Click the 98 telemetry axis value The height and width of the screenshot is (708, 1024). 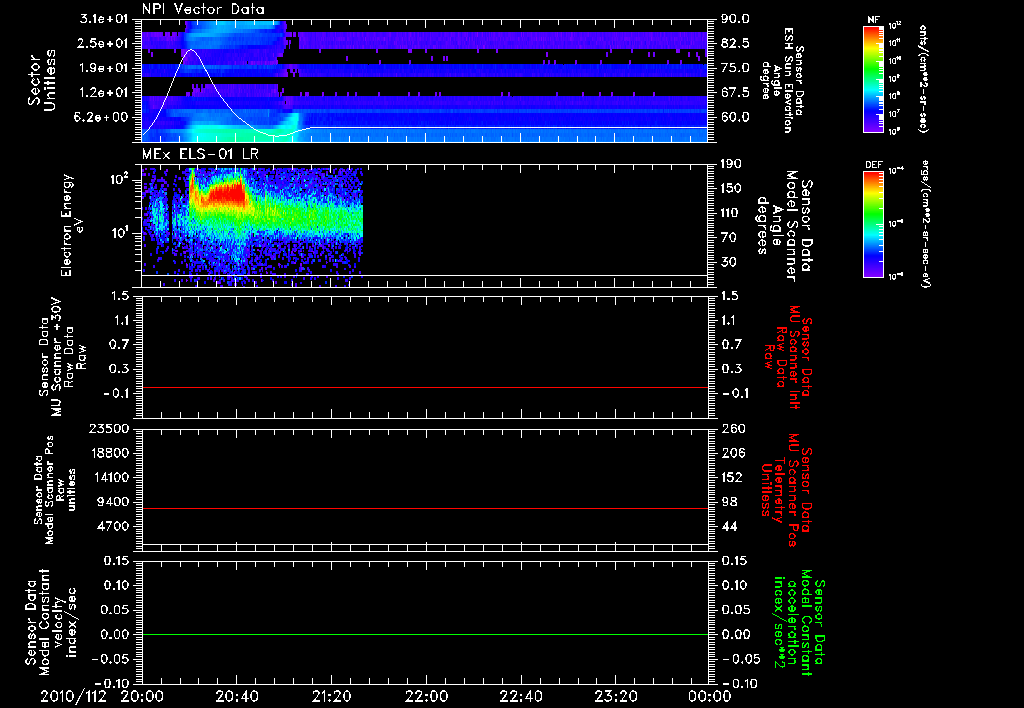click(728, 502)
